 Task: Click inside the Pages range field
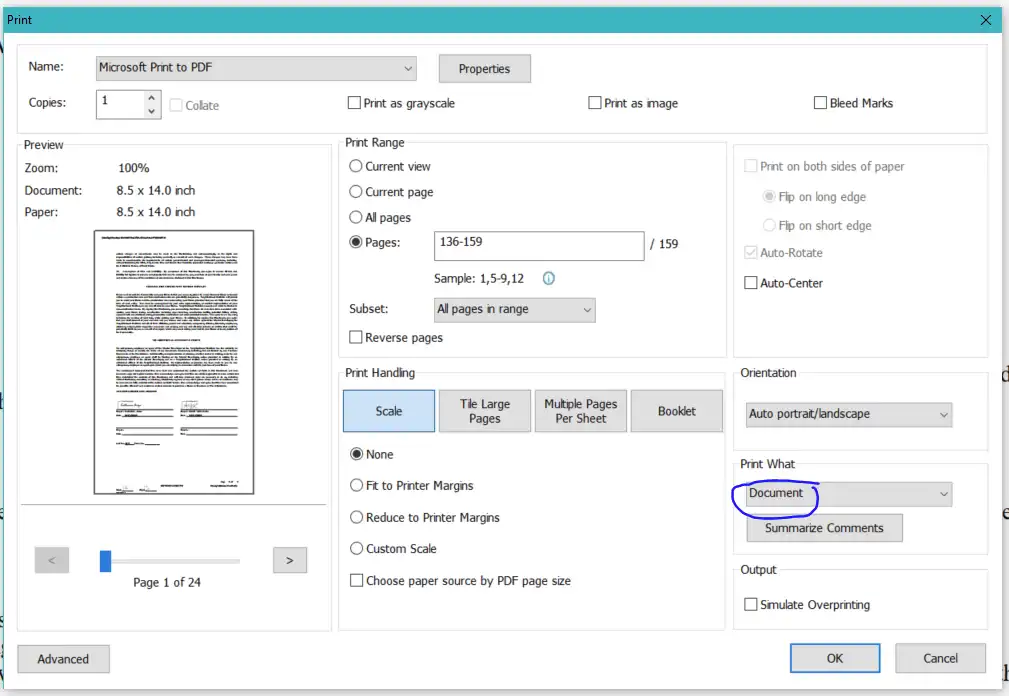pyautogui.click(x=538, y=246)
